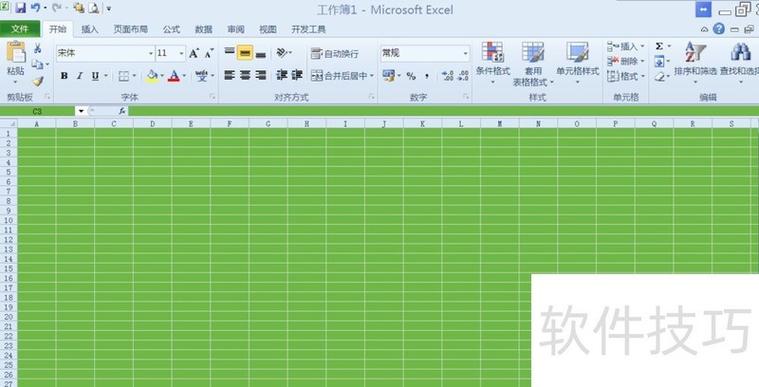Image resolution: width=759 pixels, height=387 pixels.
Task: Click the Fill down icon
Action: point(659,62)
